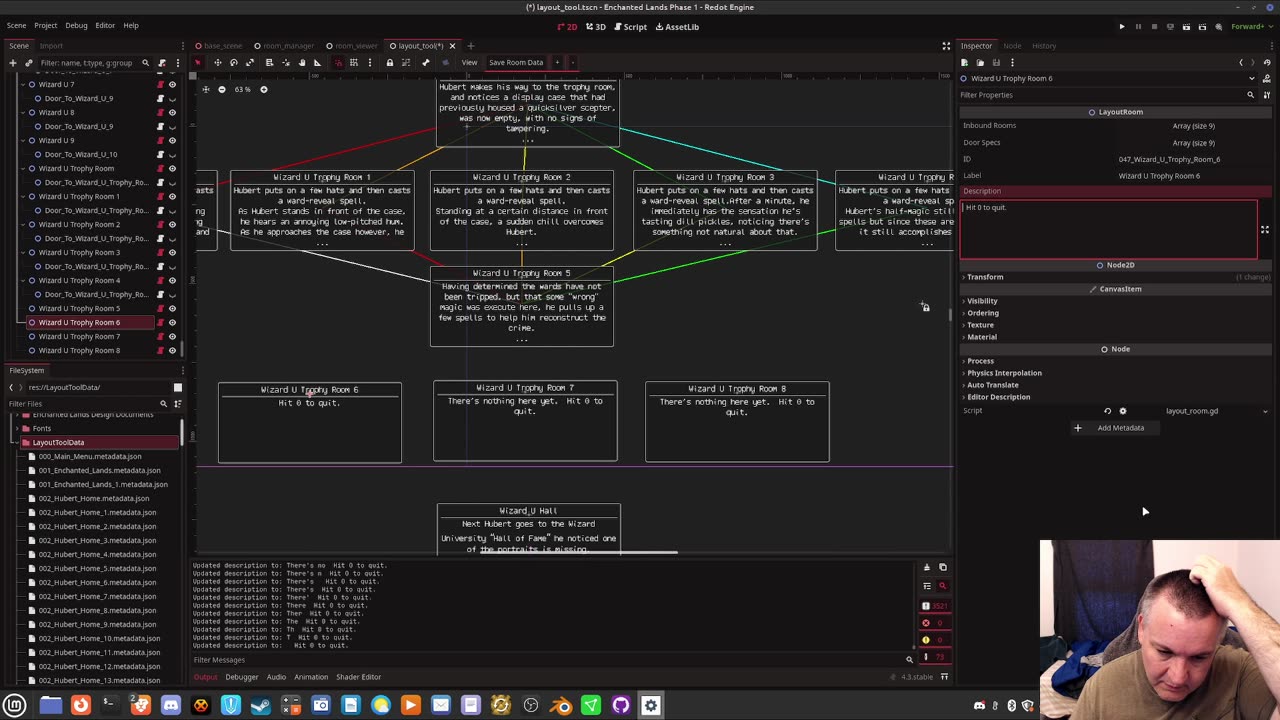This screenshot has height=720, width=1280.
Task: Toggle smart snap
Action: click(338, 62)
